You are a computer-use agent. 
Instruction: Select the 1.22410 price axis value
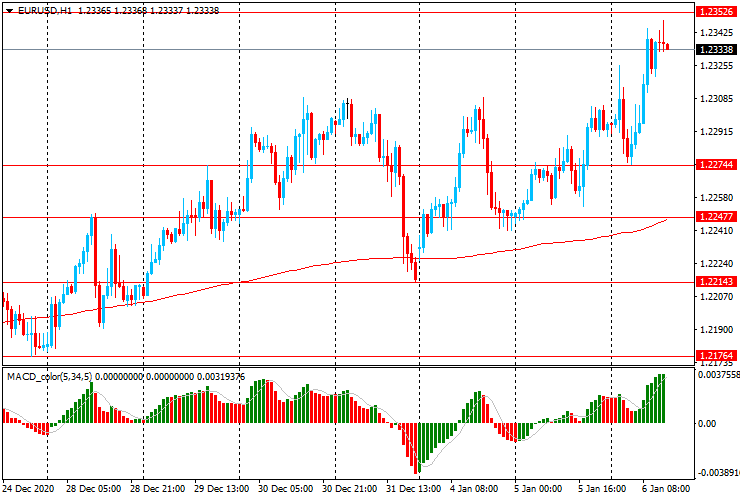tap(717, 231)
